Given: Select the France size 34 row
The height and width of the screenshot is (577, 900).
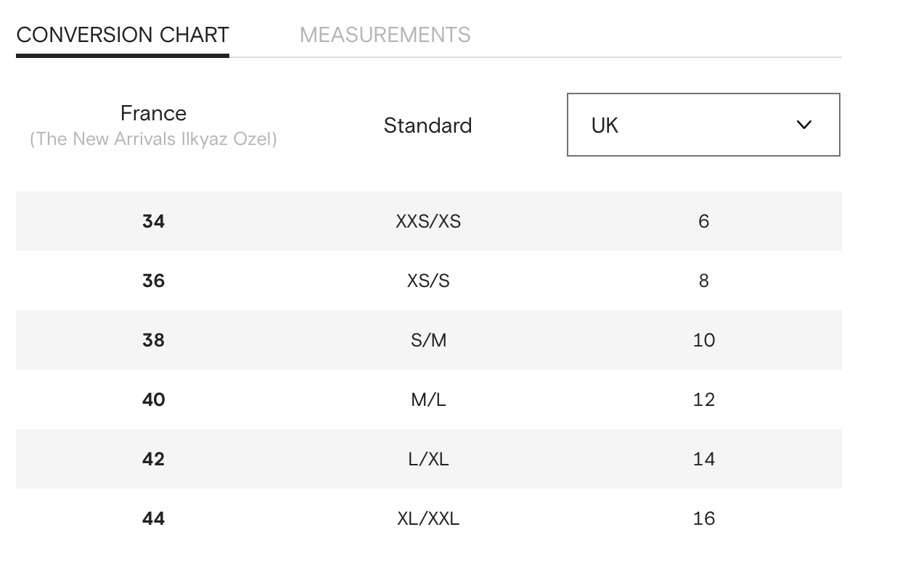Looking at the screenshot, I should 153,221.
